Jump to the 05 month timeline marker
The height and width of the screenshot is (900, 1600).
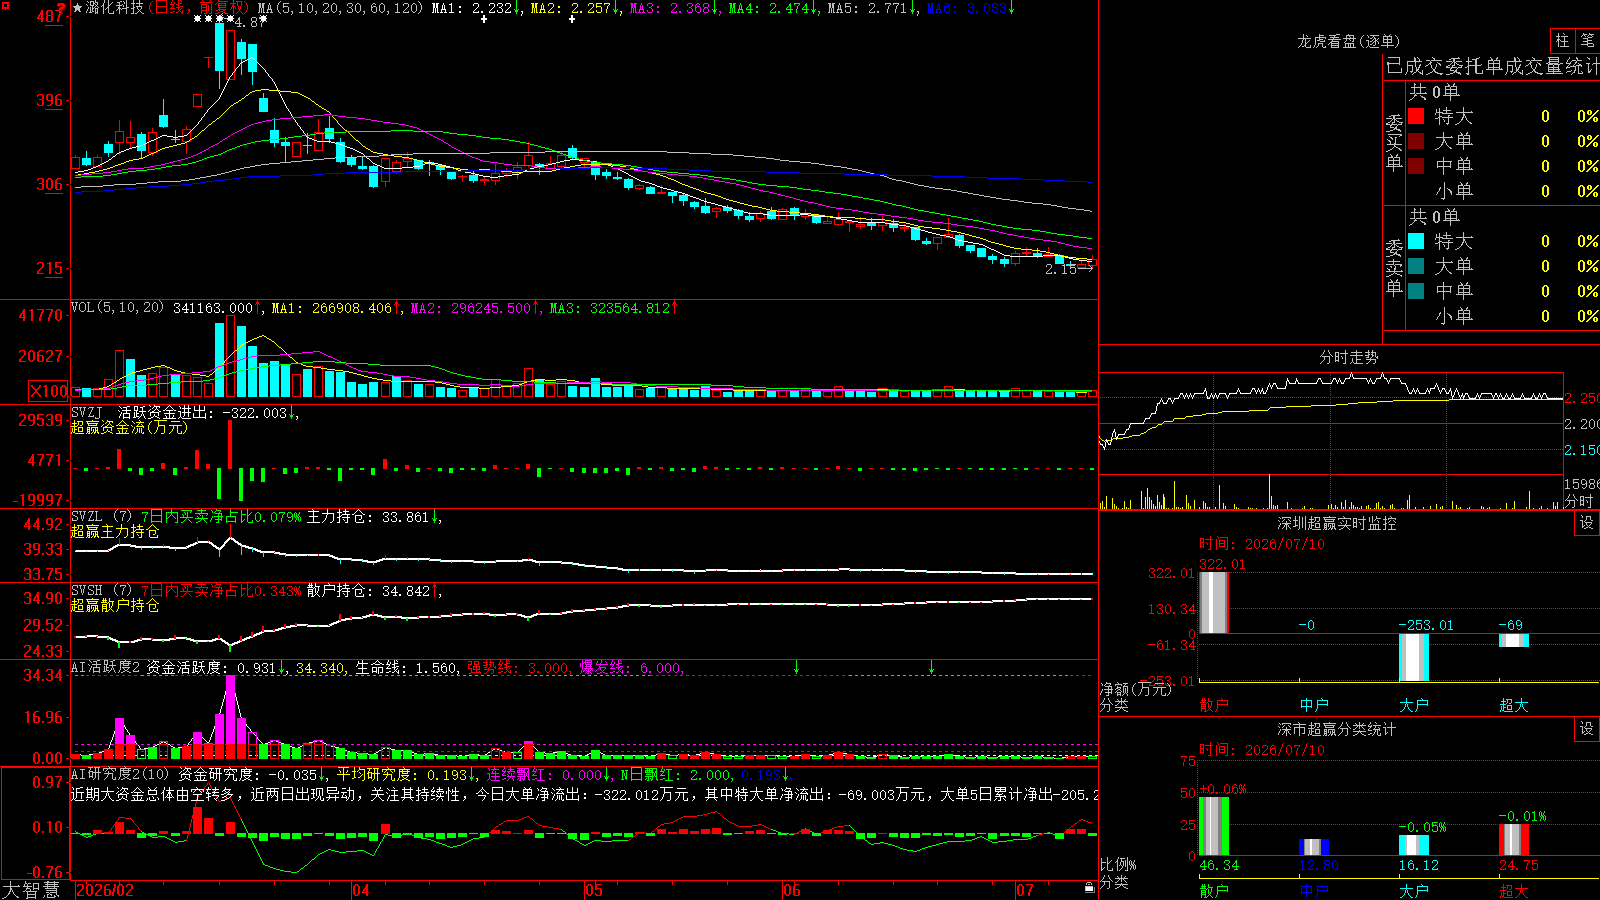tap(594, 890)
